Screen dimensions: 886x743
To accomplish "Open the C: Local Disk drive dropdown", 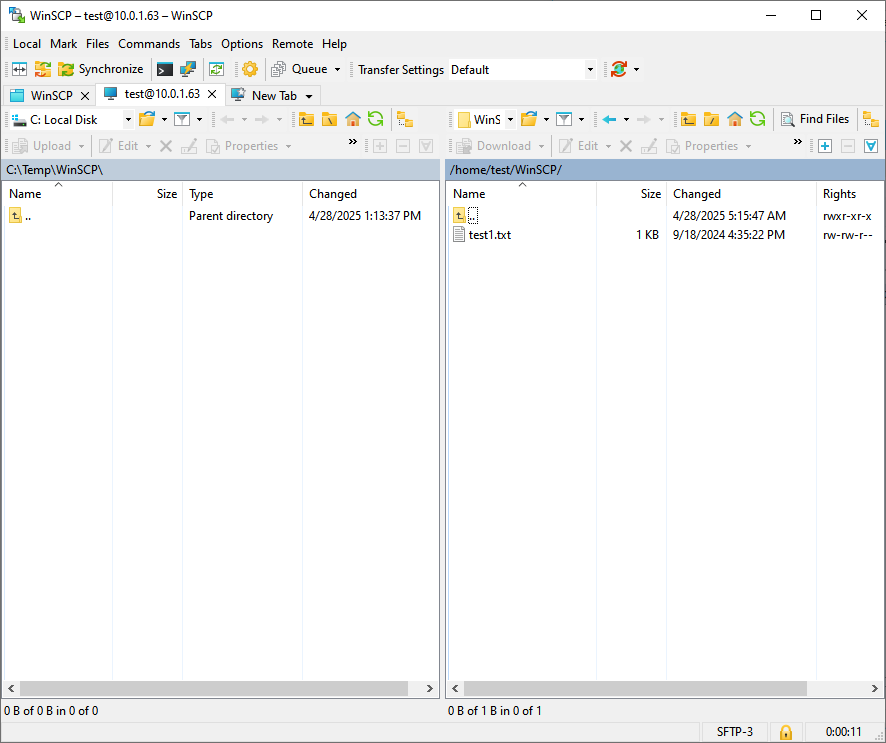I will pyautogui.click(x=128, y=119).
